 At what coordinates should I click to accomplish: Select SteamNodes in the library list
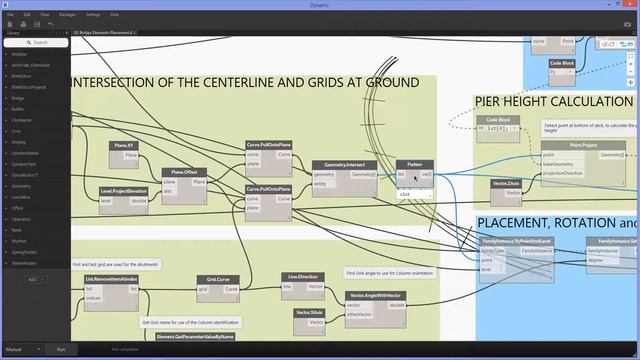click(x=24, y=263)
